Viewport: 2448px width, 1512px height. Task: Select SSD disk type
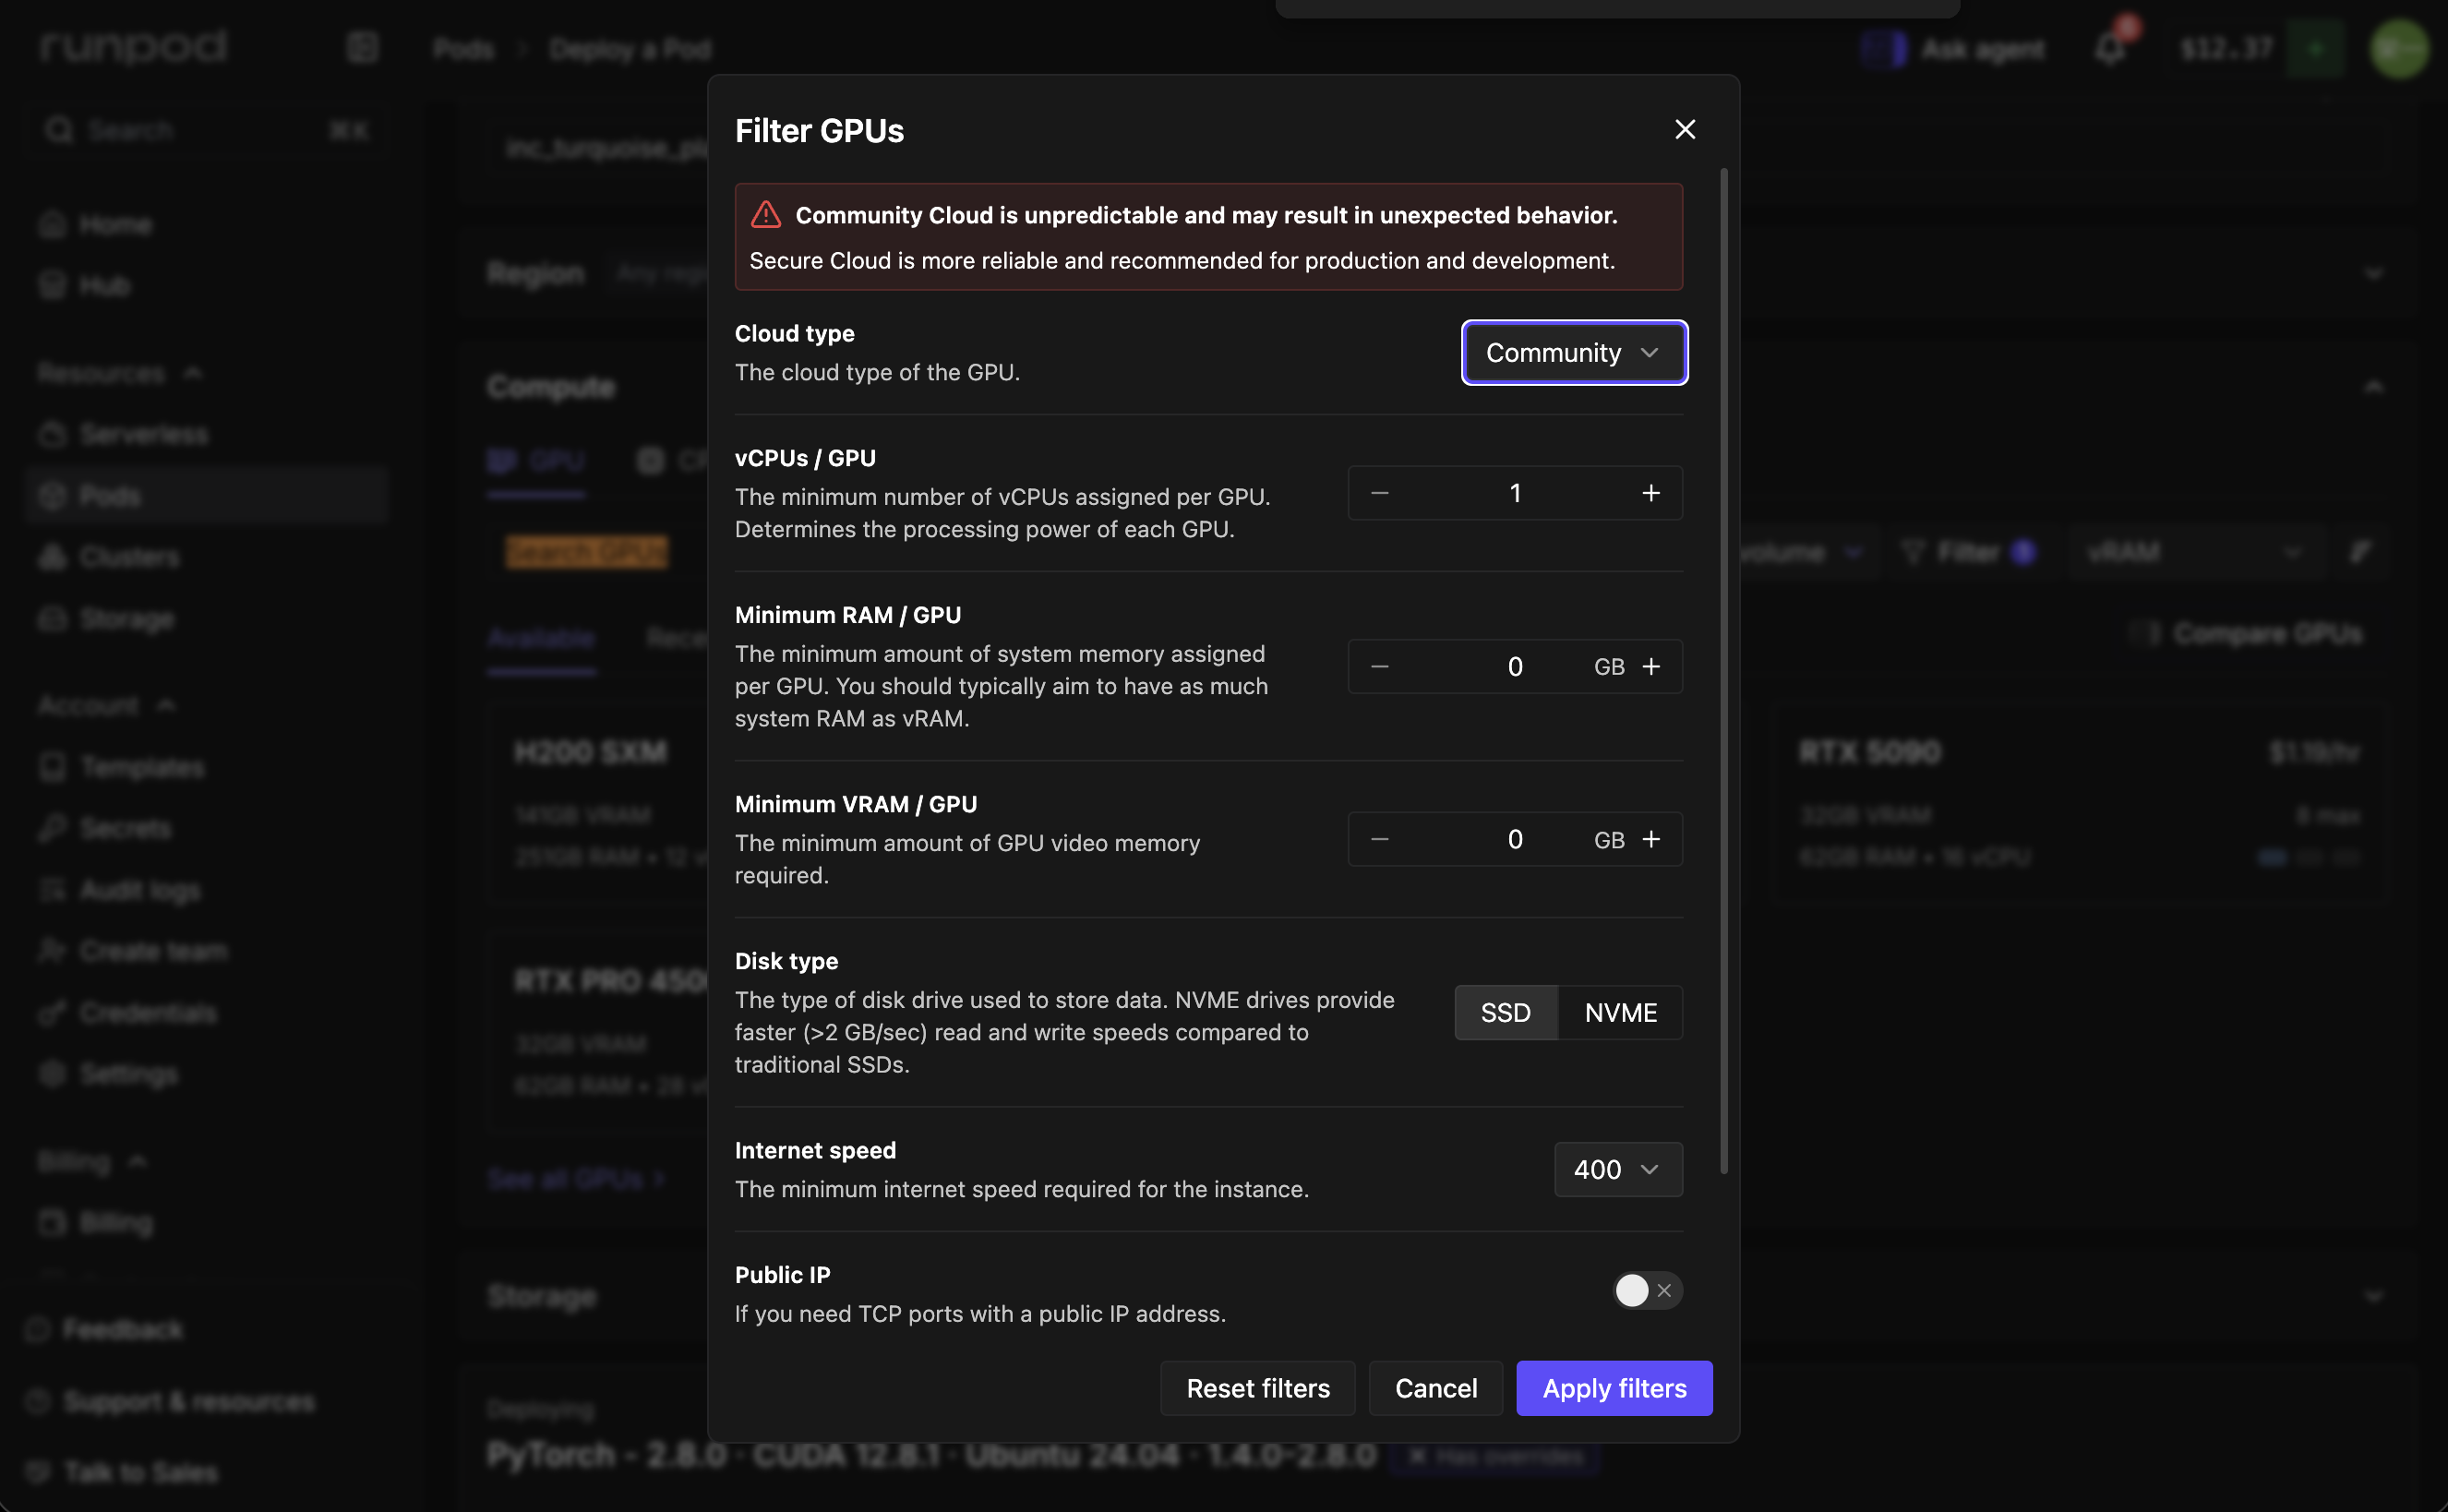click(x=1506, y=1013)
